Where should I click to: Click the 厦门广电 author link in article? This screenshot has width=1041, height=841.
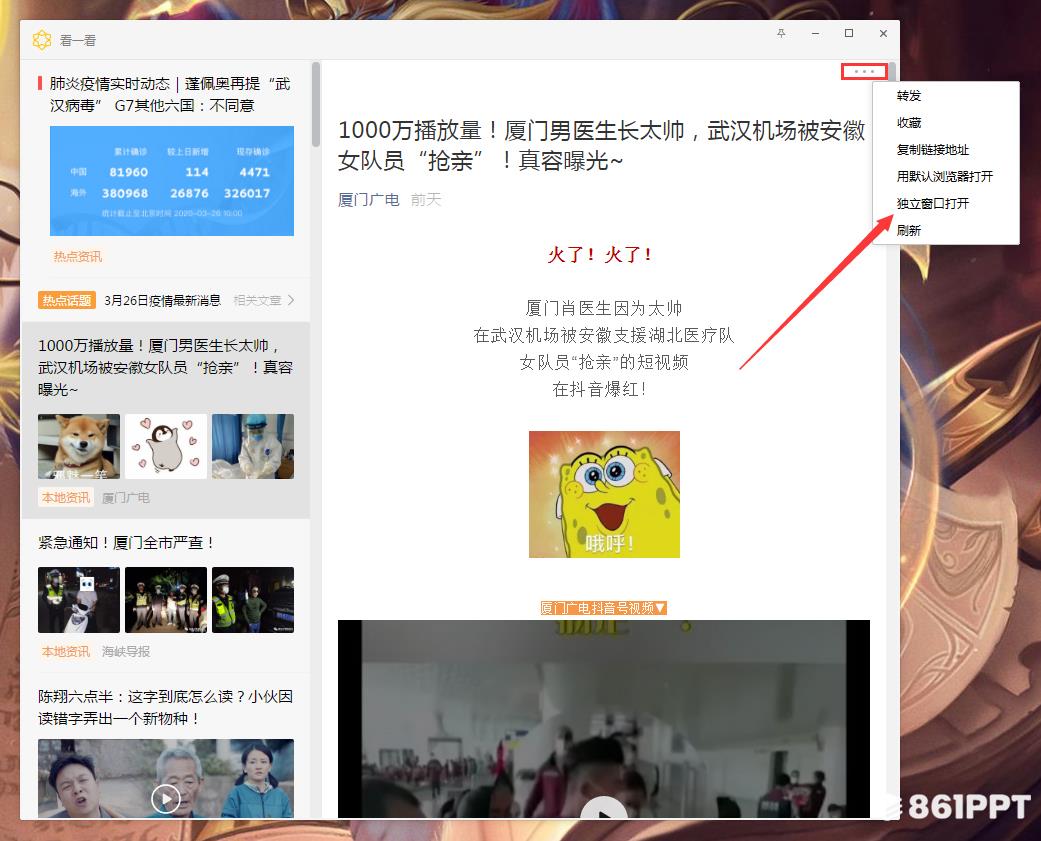coord(368,199)
